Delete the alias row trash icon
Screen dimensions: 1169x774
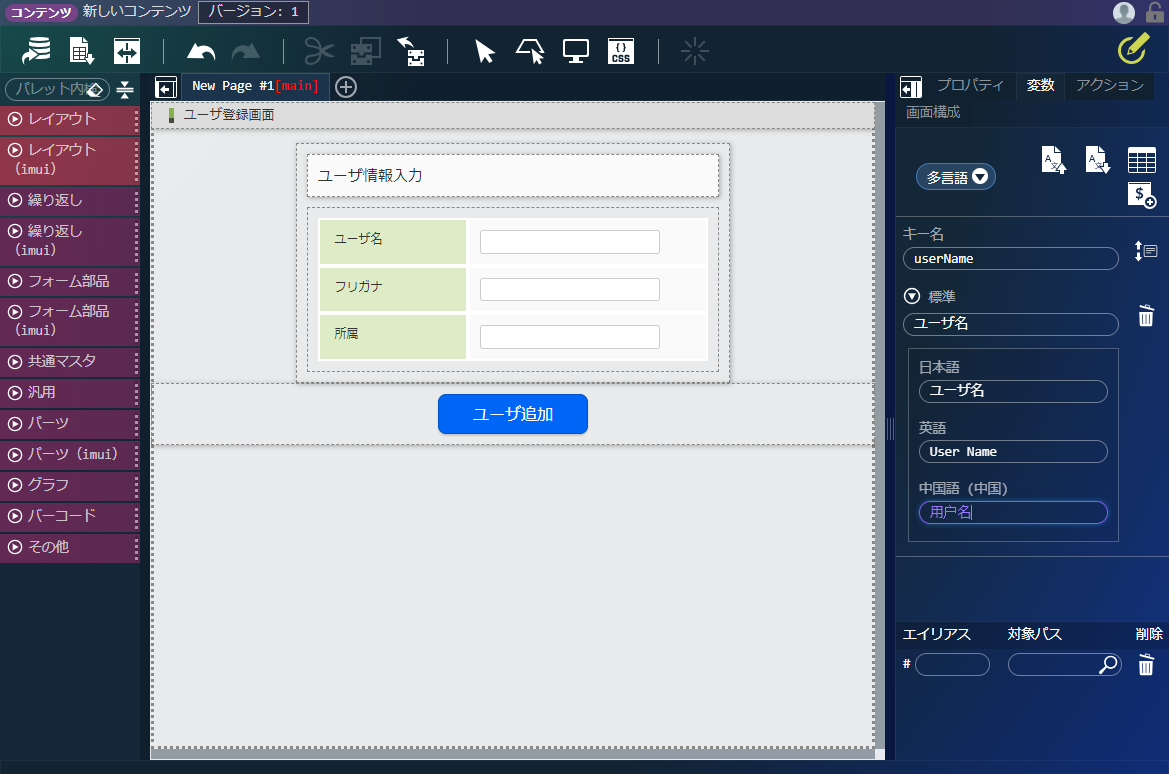1146,664
